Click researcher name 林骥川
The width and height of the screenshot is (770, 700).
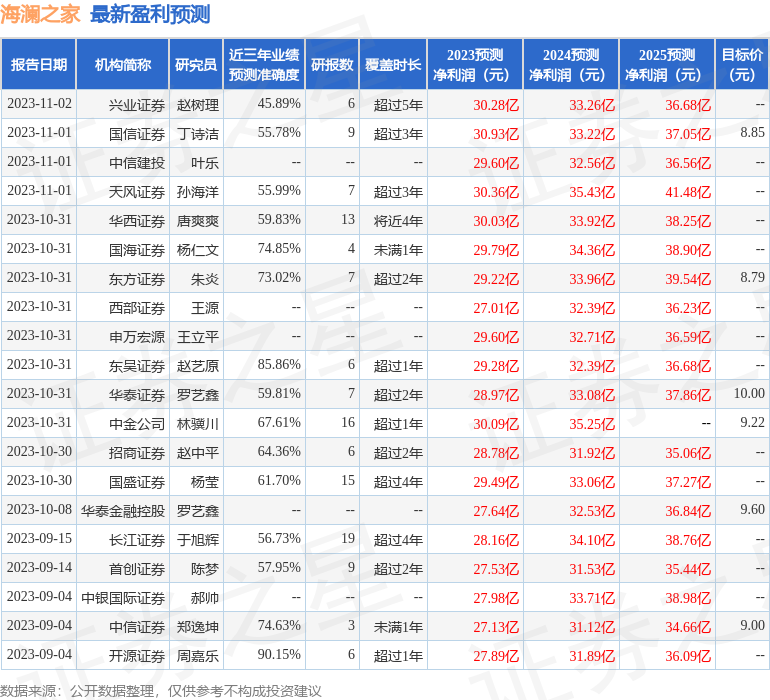point(197,423)
